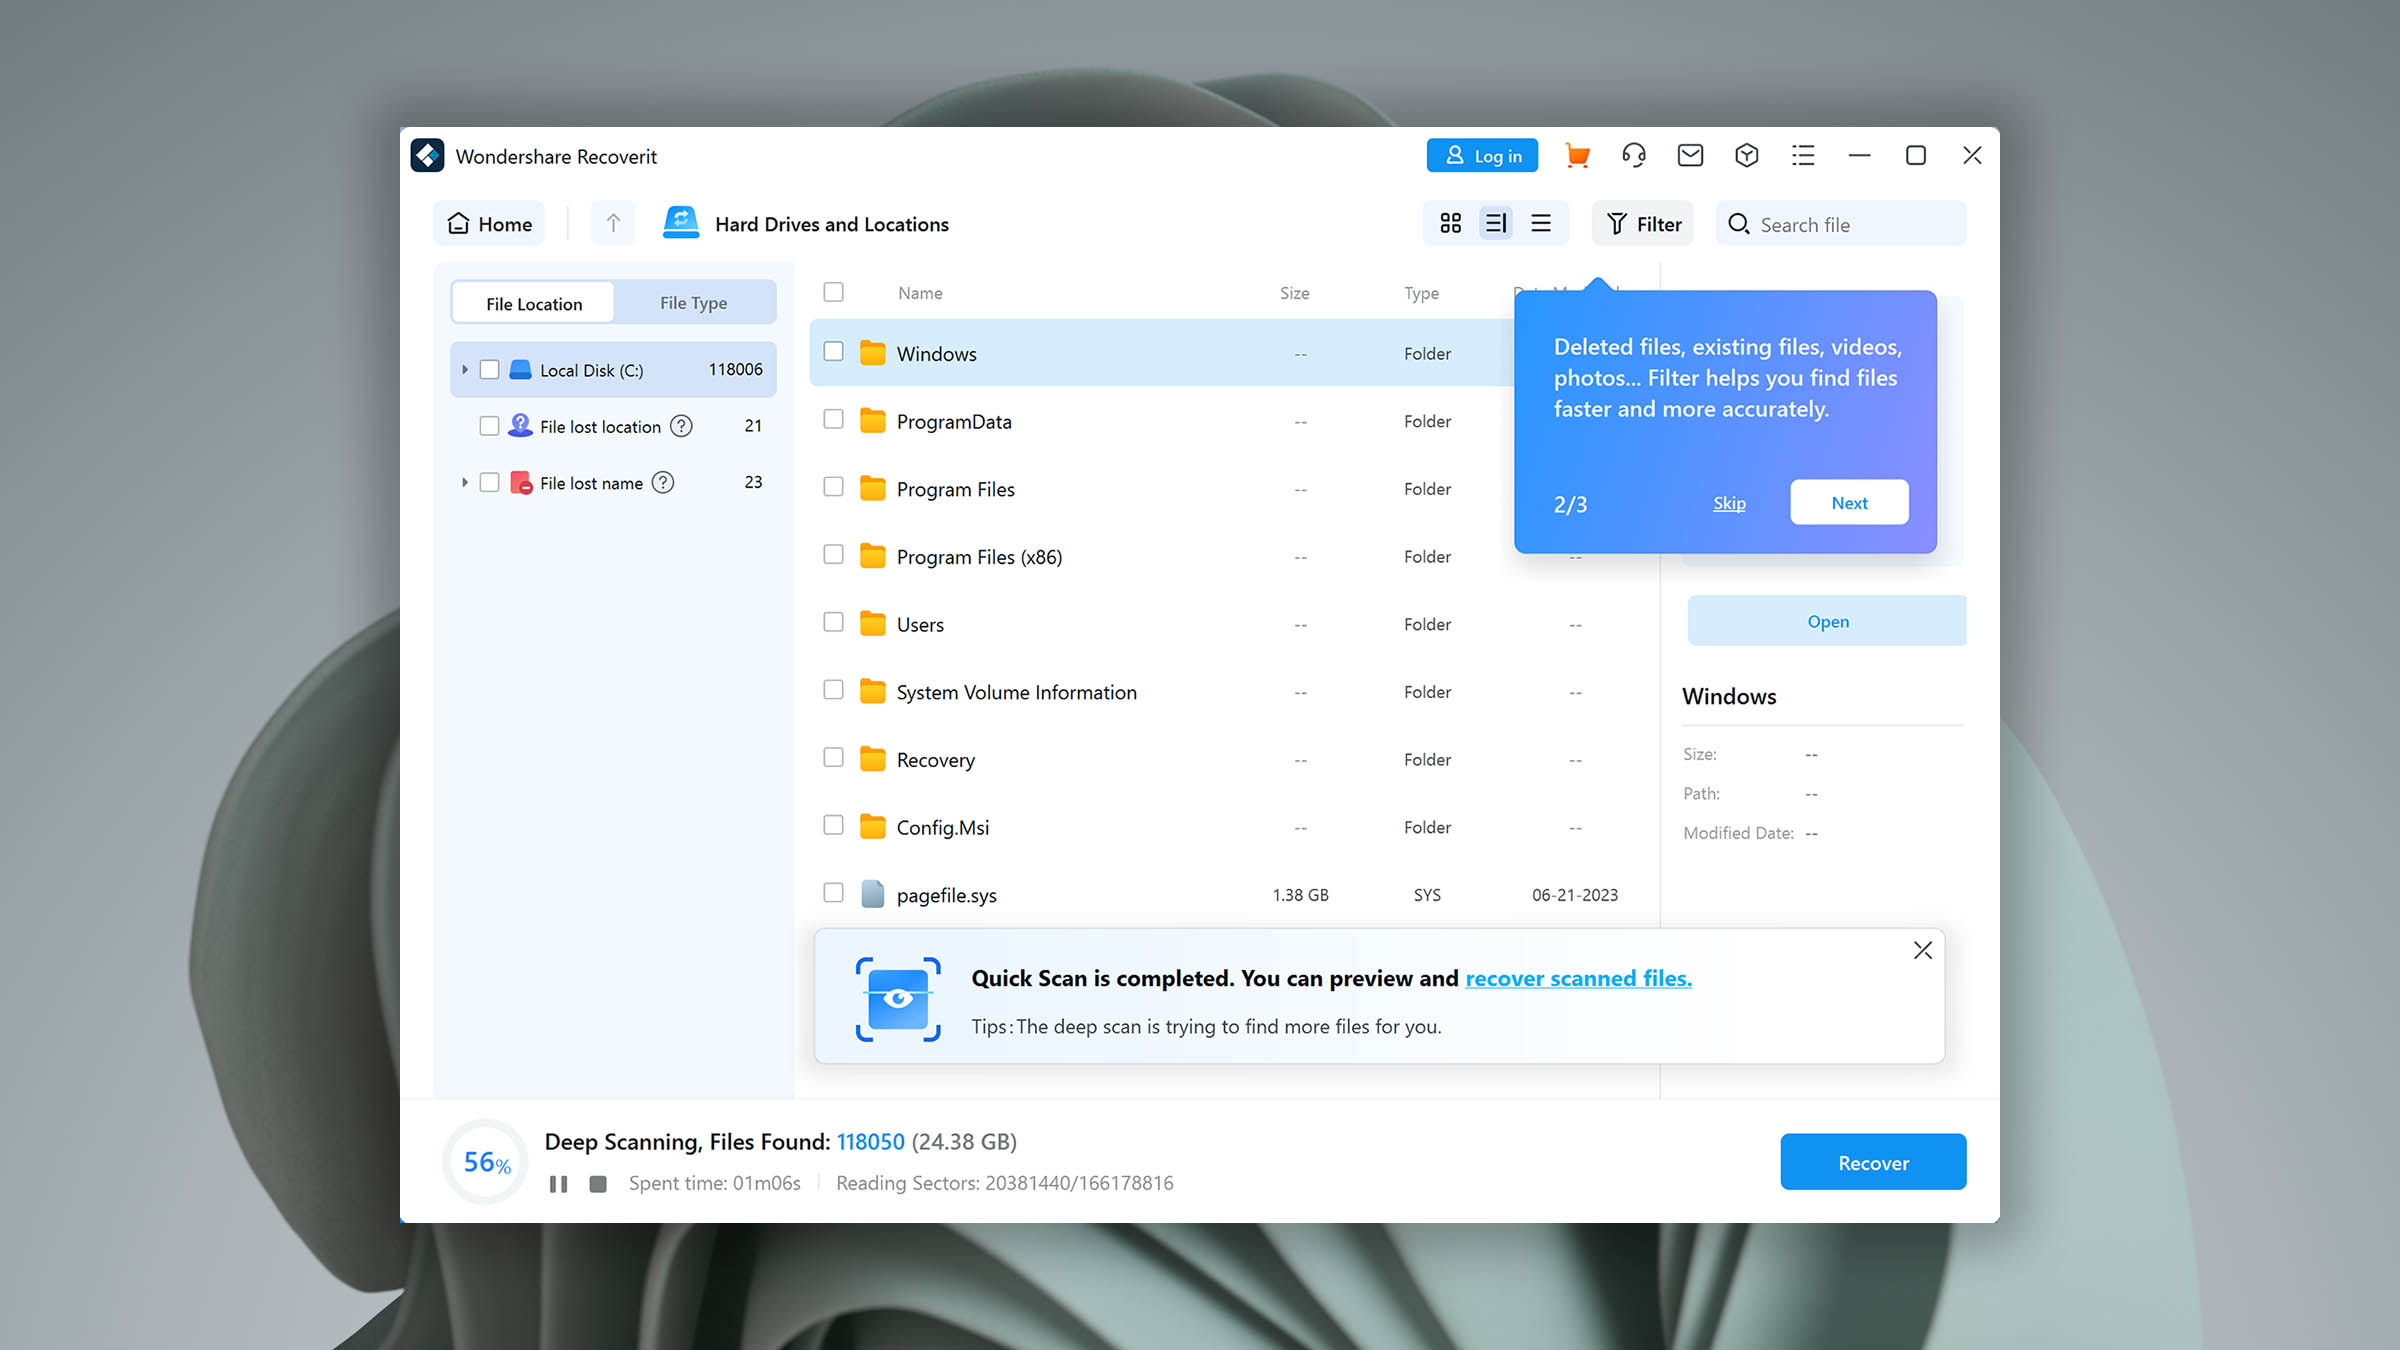This screenshot has height=1350, width=2400.
Task: Open help for File lost name
Action: [663, 483]
